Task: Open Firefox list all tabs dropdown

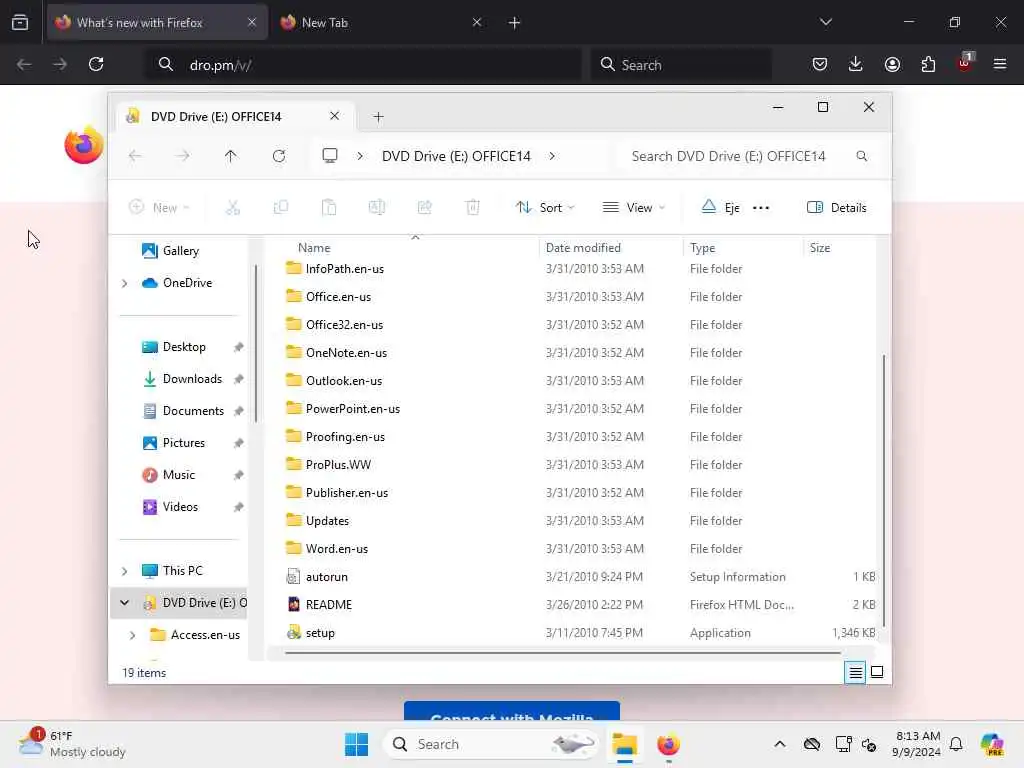Action: pos(825,22)
